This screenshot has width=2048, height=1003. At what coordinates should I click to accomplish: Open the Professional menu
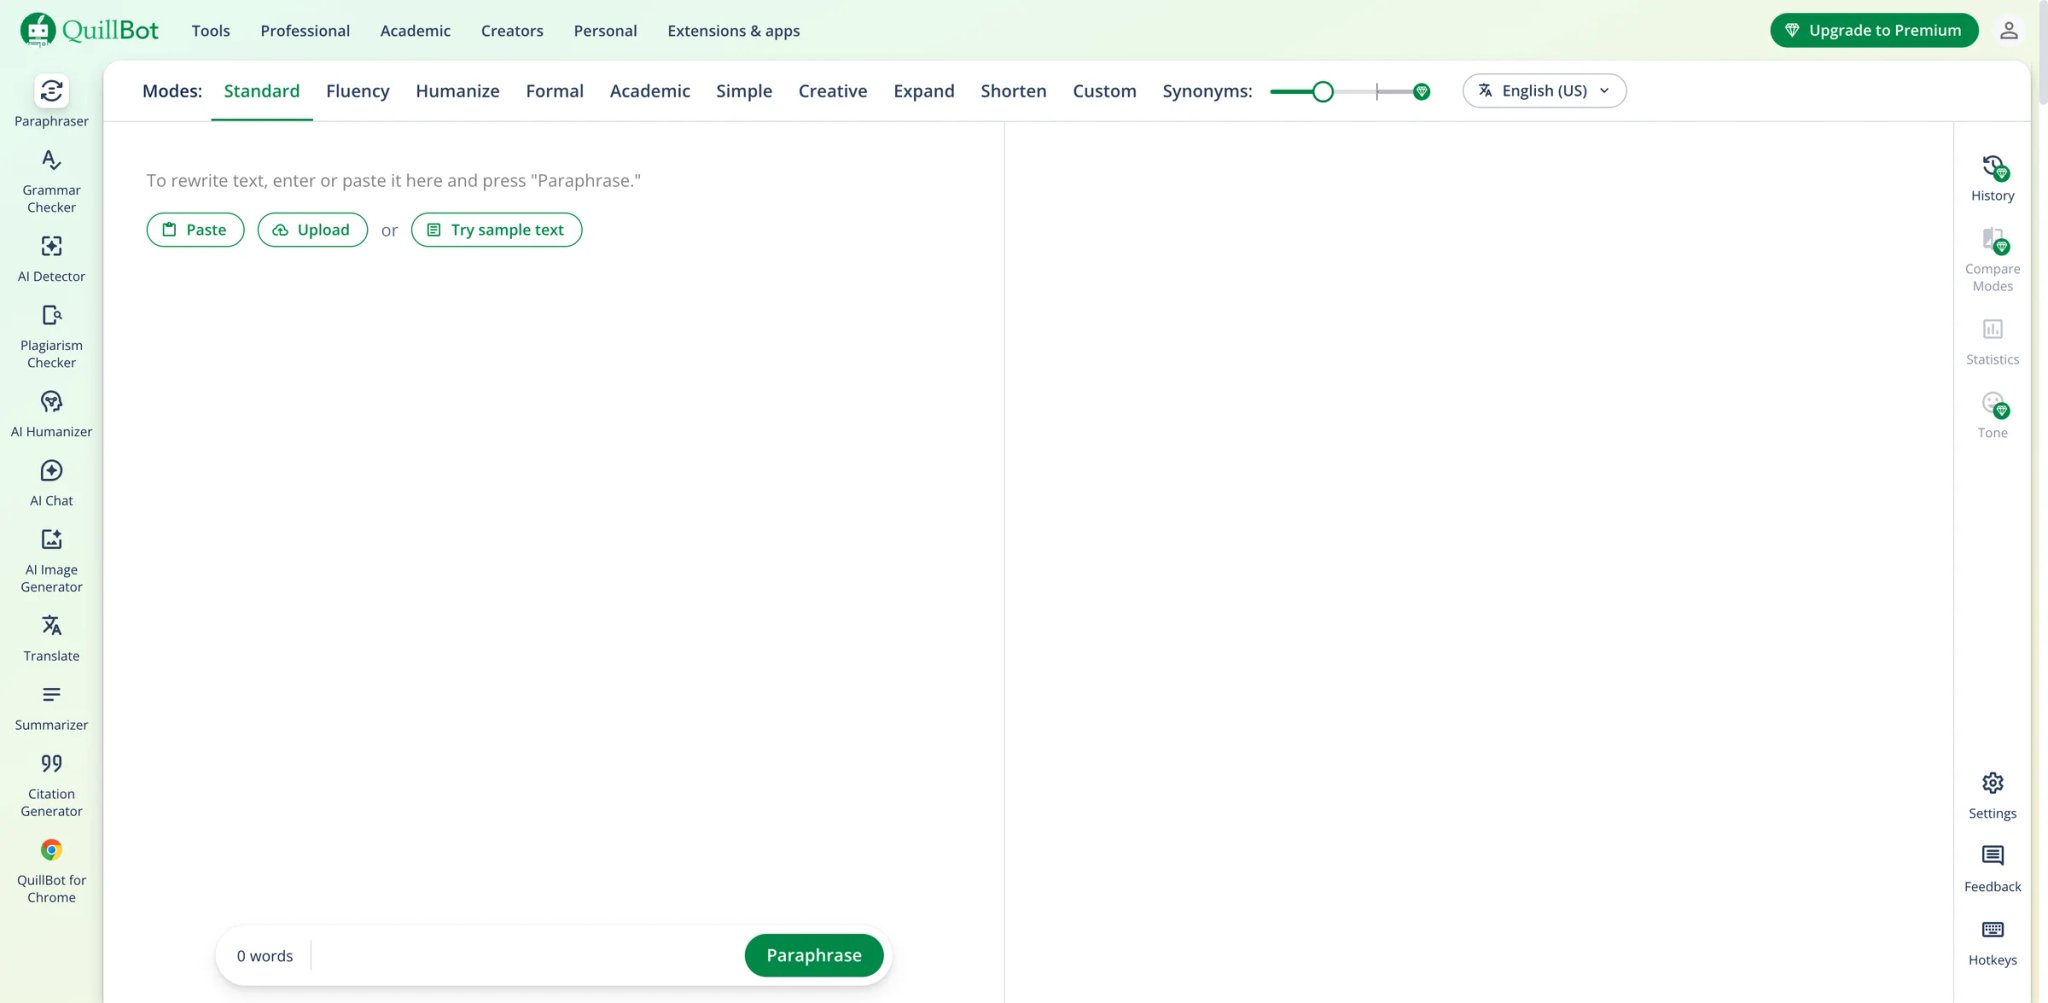tap(305, 31)
